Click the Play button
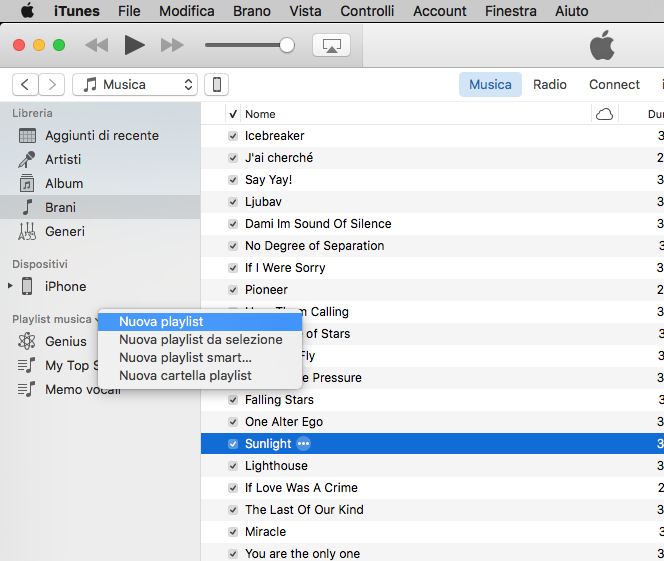This screenshot has width=664, height=561. [134, 45]
